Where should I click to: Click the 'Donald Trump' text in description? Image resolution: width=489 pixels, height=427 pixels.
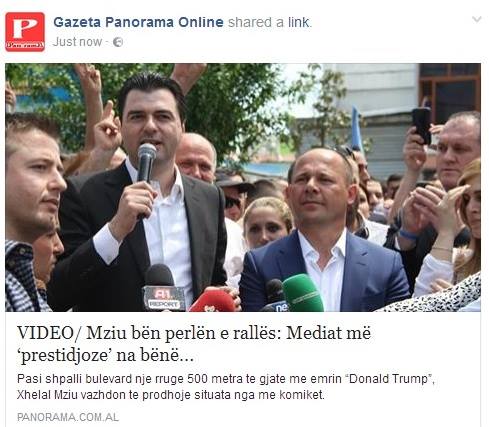pyautogui.click(x=388, y=379)
